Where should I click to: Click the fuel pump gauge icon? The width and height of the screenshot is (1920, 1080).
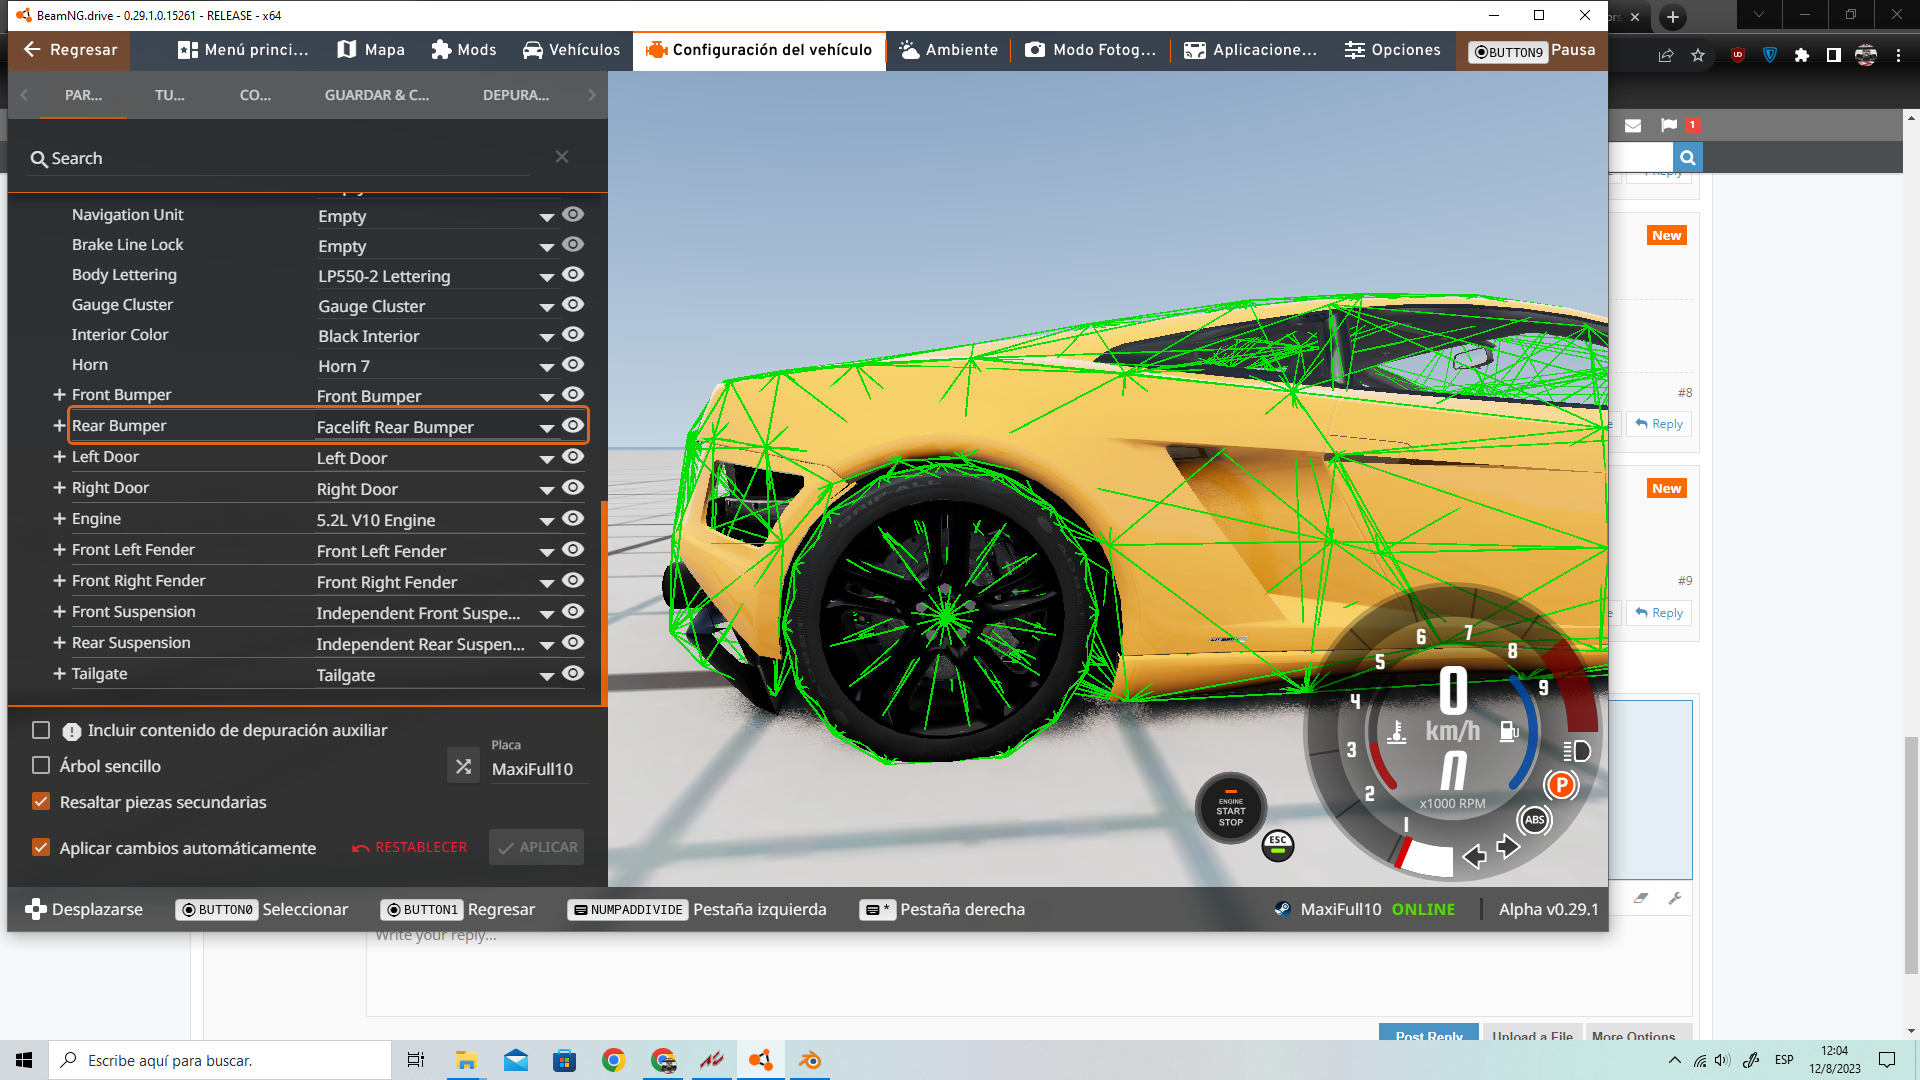(x=1509, y=731)
